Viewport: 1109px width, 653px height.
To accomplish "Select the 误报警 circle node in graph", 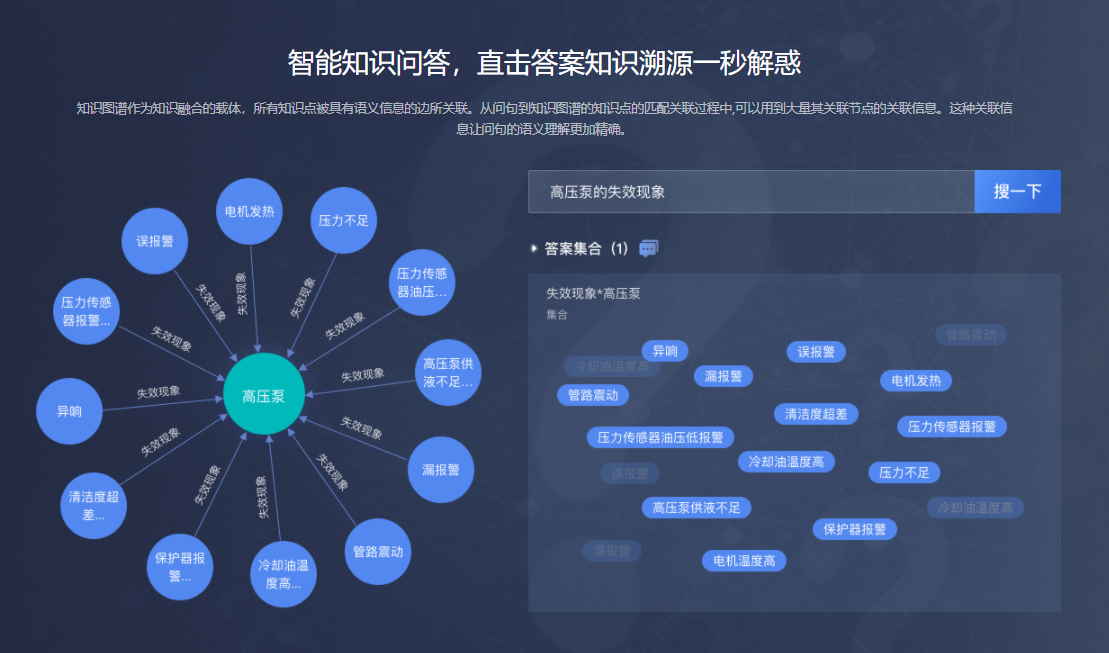I will point(155,241).
